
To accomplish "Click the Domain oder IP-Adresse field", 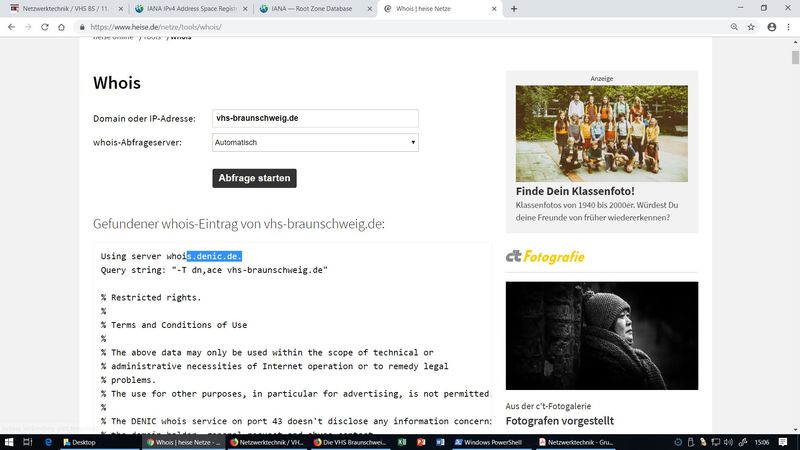I will click(x=315, y=118).
